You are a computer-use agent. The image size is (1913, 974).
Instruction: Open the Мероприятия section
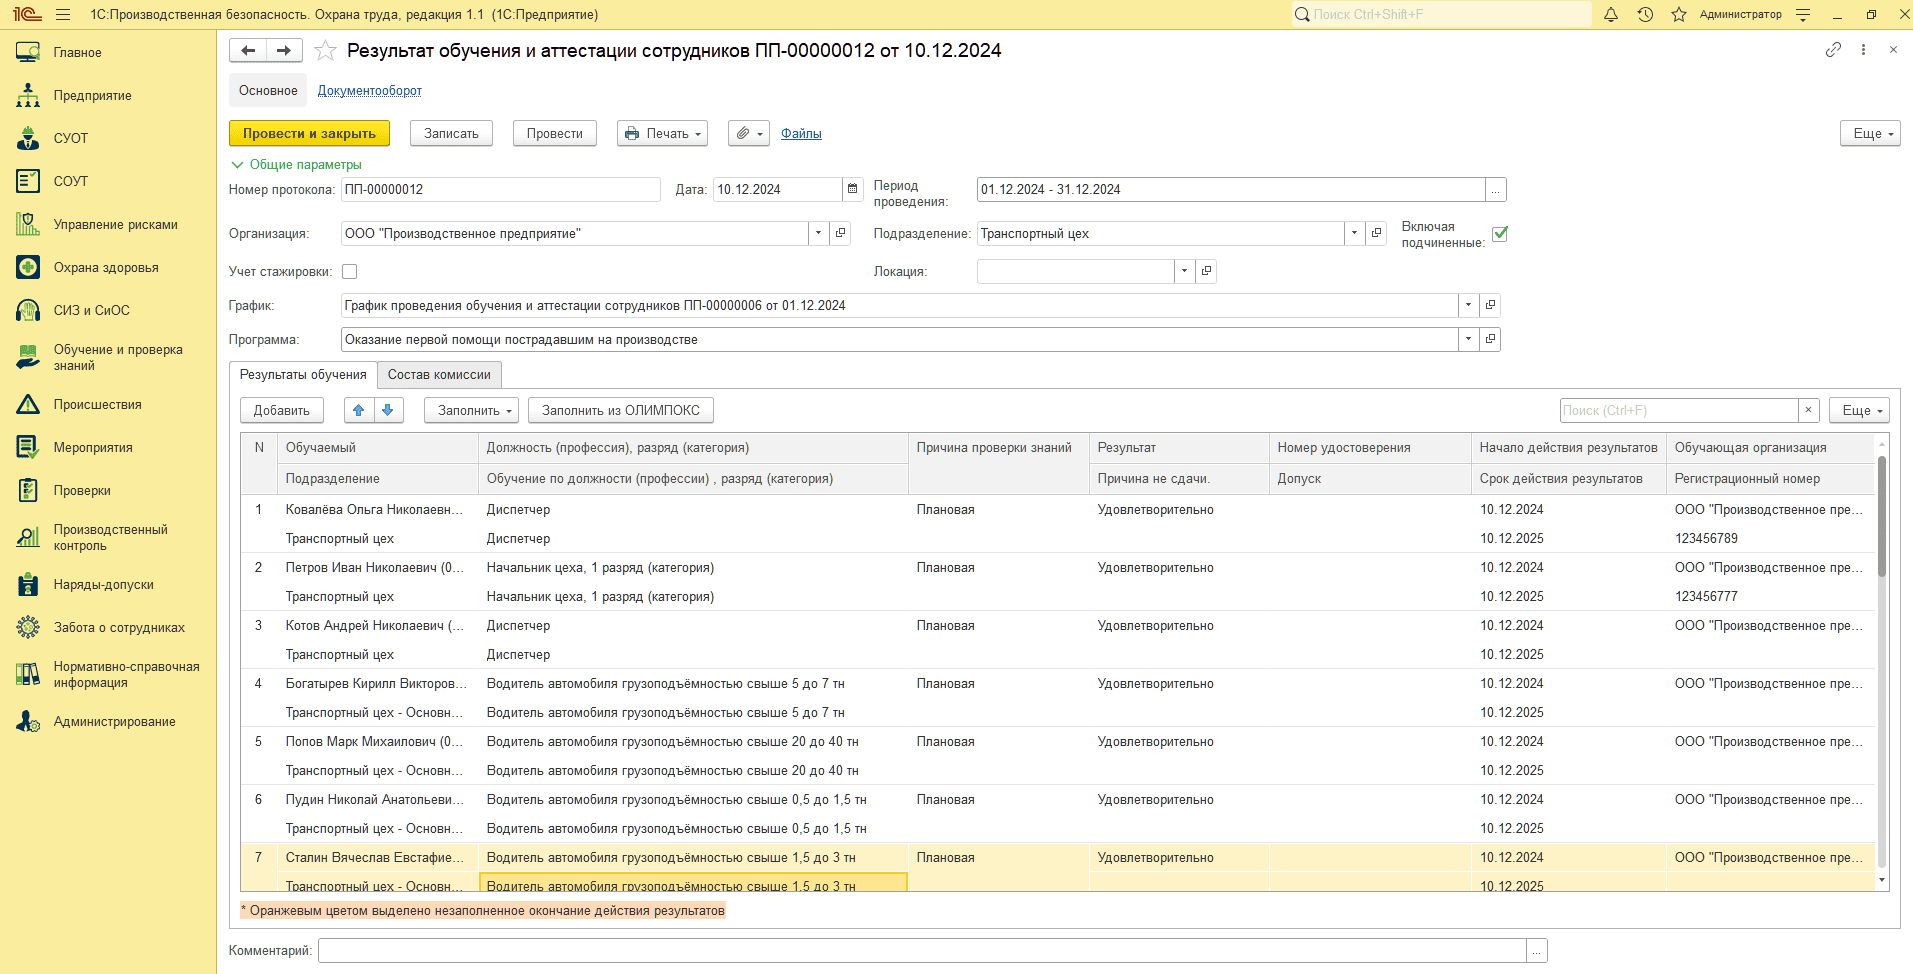click(93, 447)
